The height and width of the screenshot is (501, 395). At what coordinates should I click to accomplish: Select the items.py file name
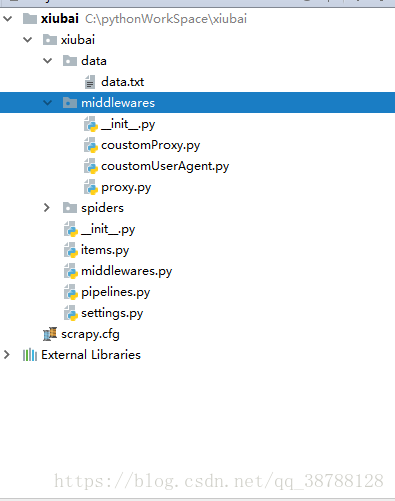point(105,250)
